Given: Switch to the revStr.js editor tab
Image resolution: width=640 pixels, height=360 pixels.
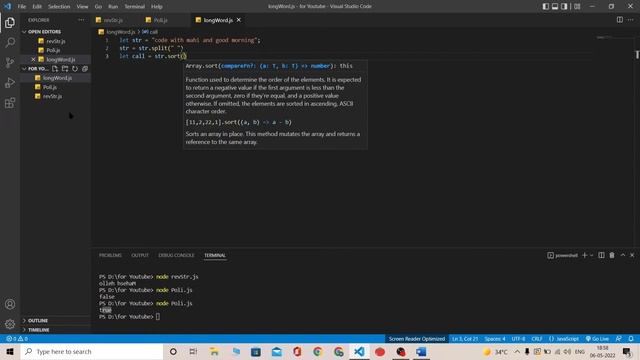Looking at the screenshot, I should click(113, 20).
